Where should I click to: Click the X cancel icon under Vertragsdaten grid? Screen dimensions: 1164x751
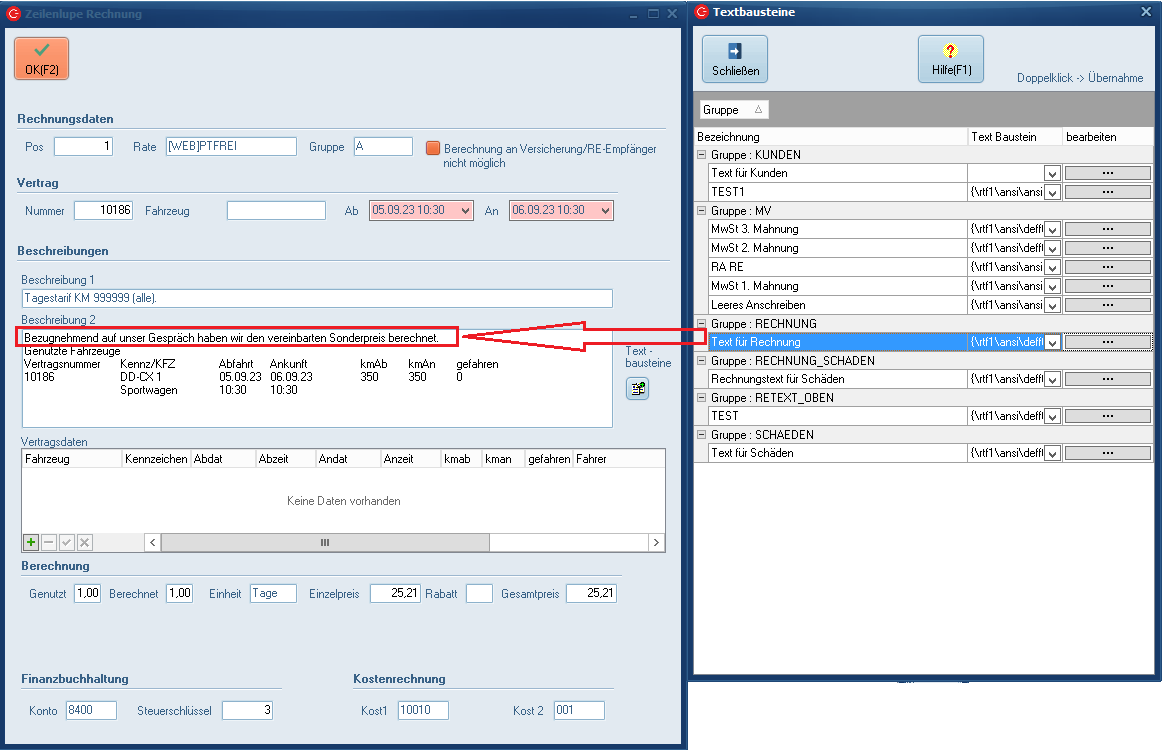click(85, 542)
